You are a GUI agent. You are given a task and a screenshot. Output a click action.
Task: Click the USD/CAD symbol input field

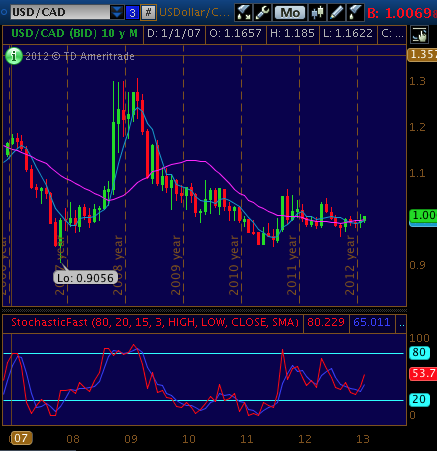pyautogui.click(x=60, y=12)
